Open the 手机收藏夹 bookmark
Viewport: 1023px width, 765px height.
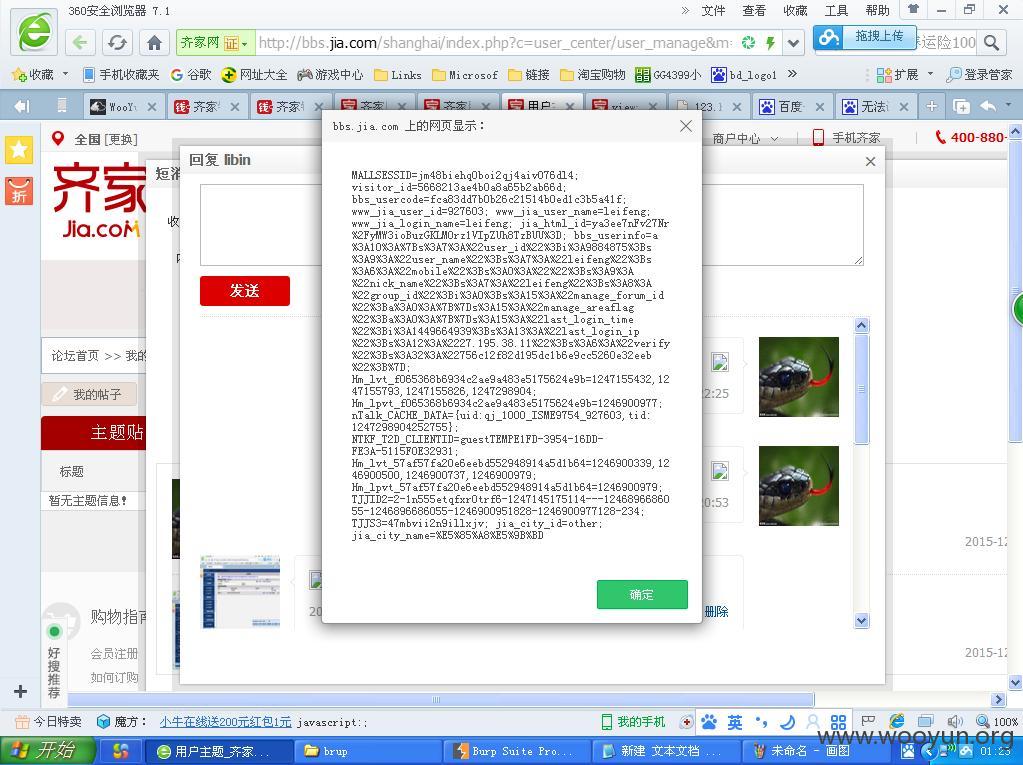pos(121,75)
